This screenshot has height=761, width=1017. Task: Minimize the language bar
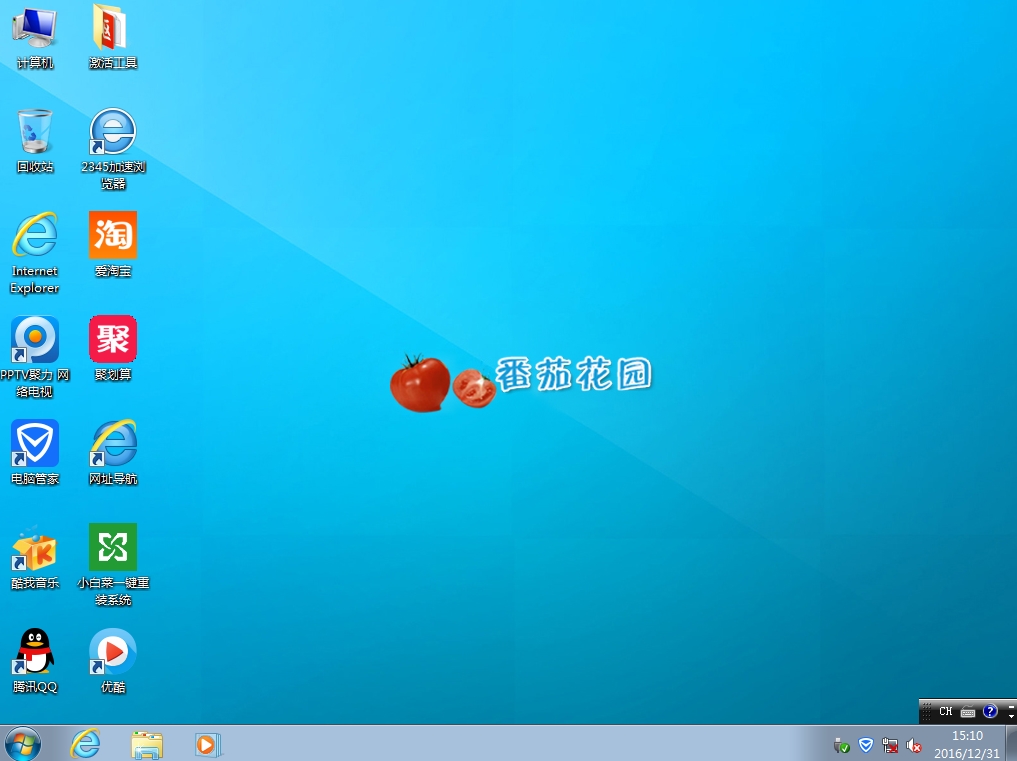(1012, 705)
